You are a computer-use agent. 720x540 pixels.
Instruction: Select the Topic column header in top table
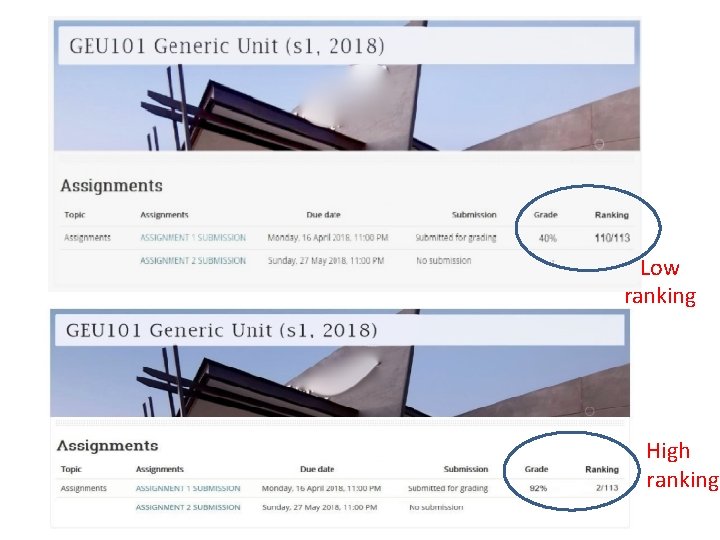(x=75, y=214)
